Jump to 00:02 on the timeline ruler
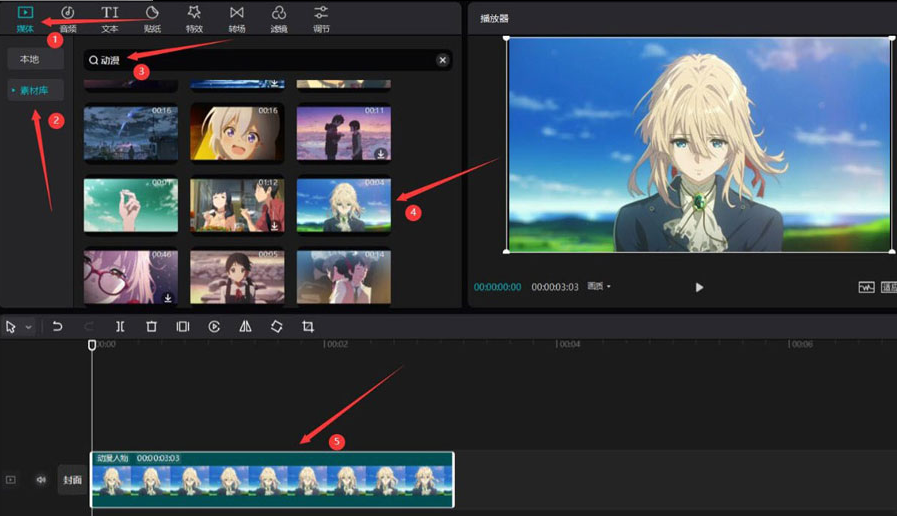 coord(336,344)
